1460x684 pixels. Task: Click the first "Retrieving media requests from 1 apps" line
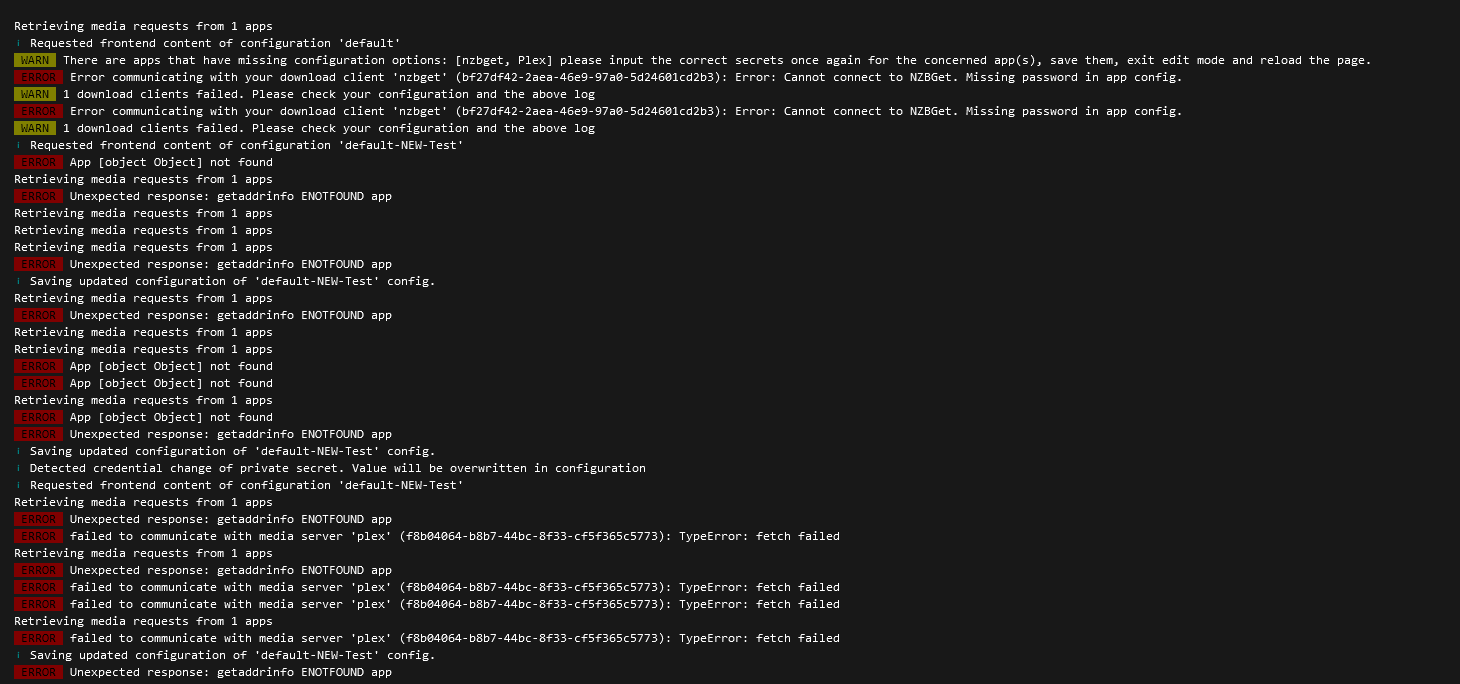(x=143, y=26)
